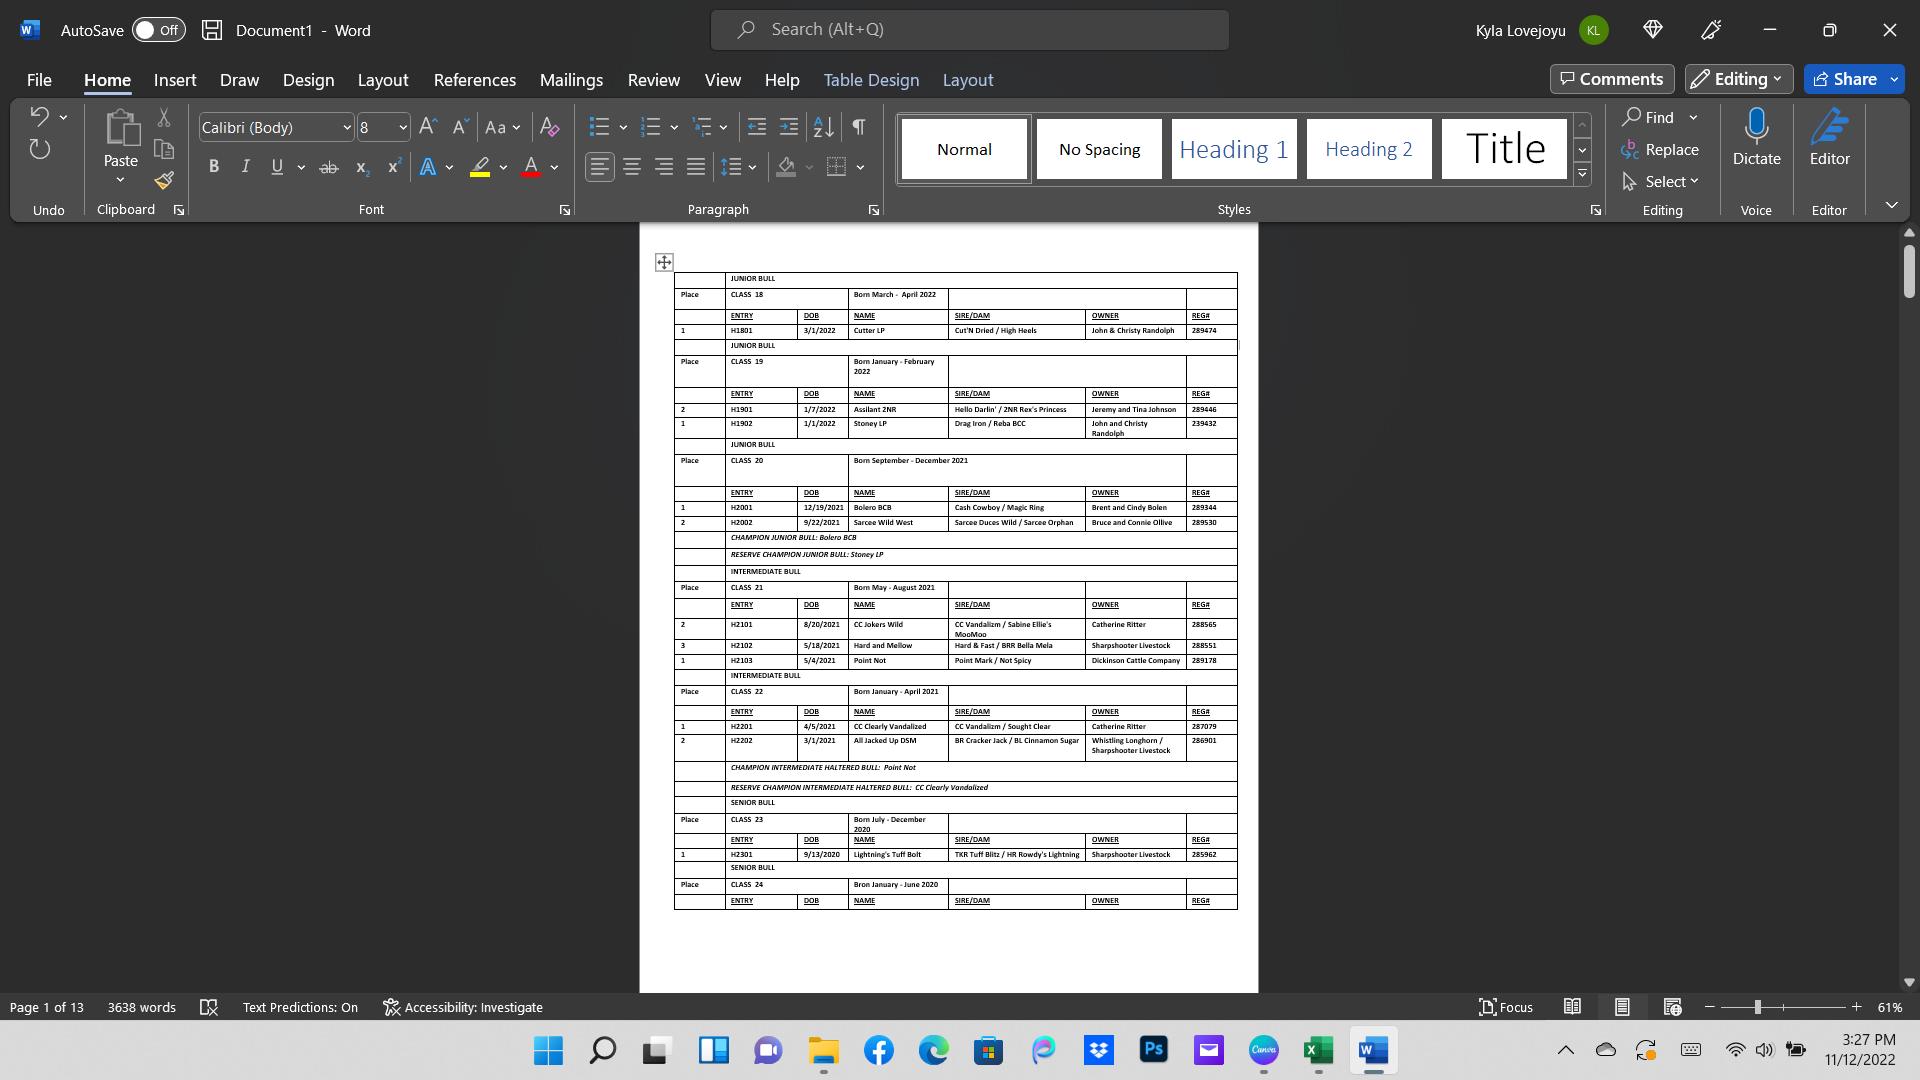Open the font name dropdown
This screenshot has height=1080, width=1920.
pyautogui.click(x=346, y=128)
